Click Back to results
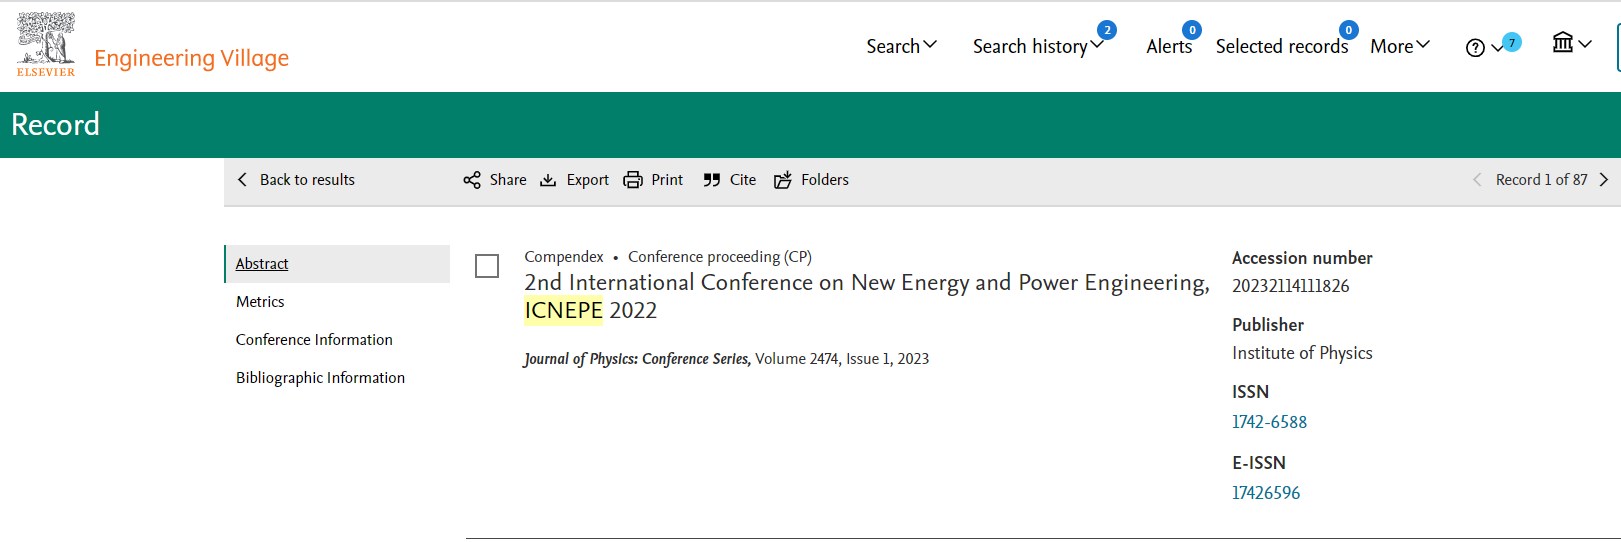The image size is (1621, 542). pos(307,180)
